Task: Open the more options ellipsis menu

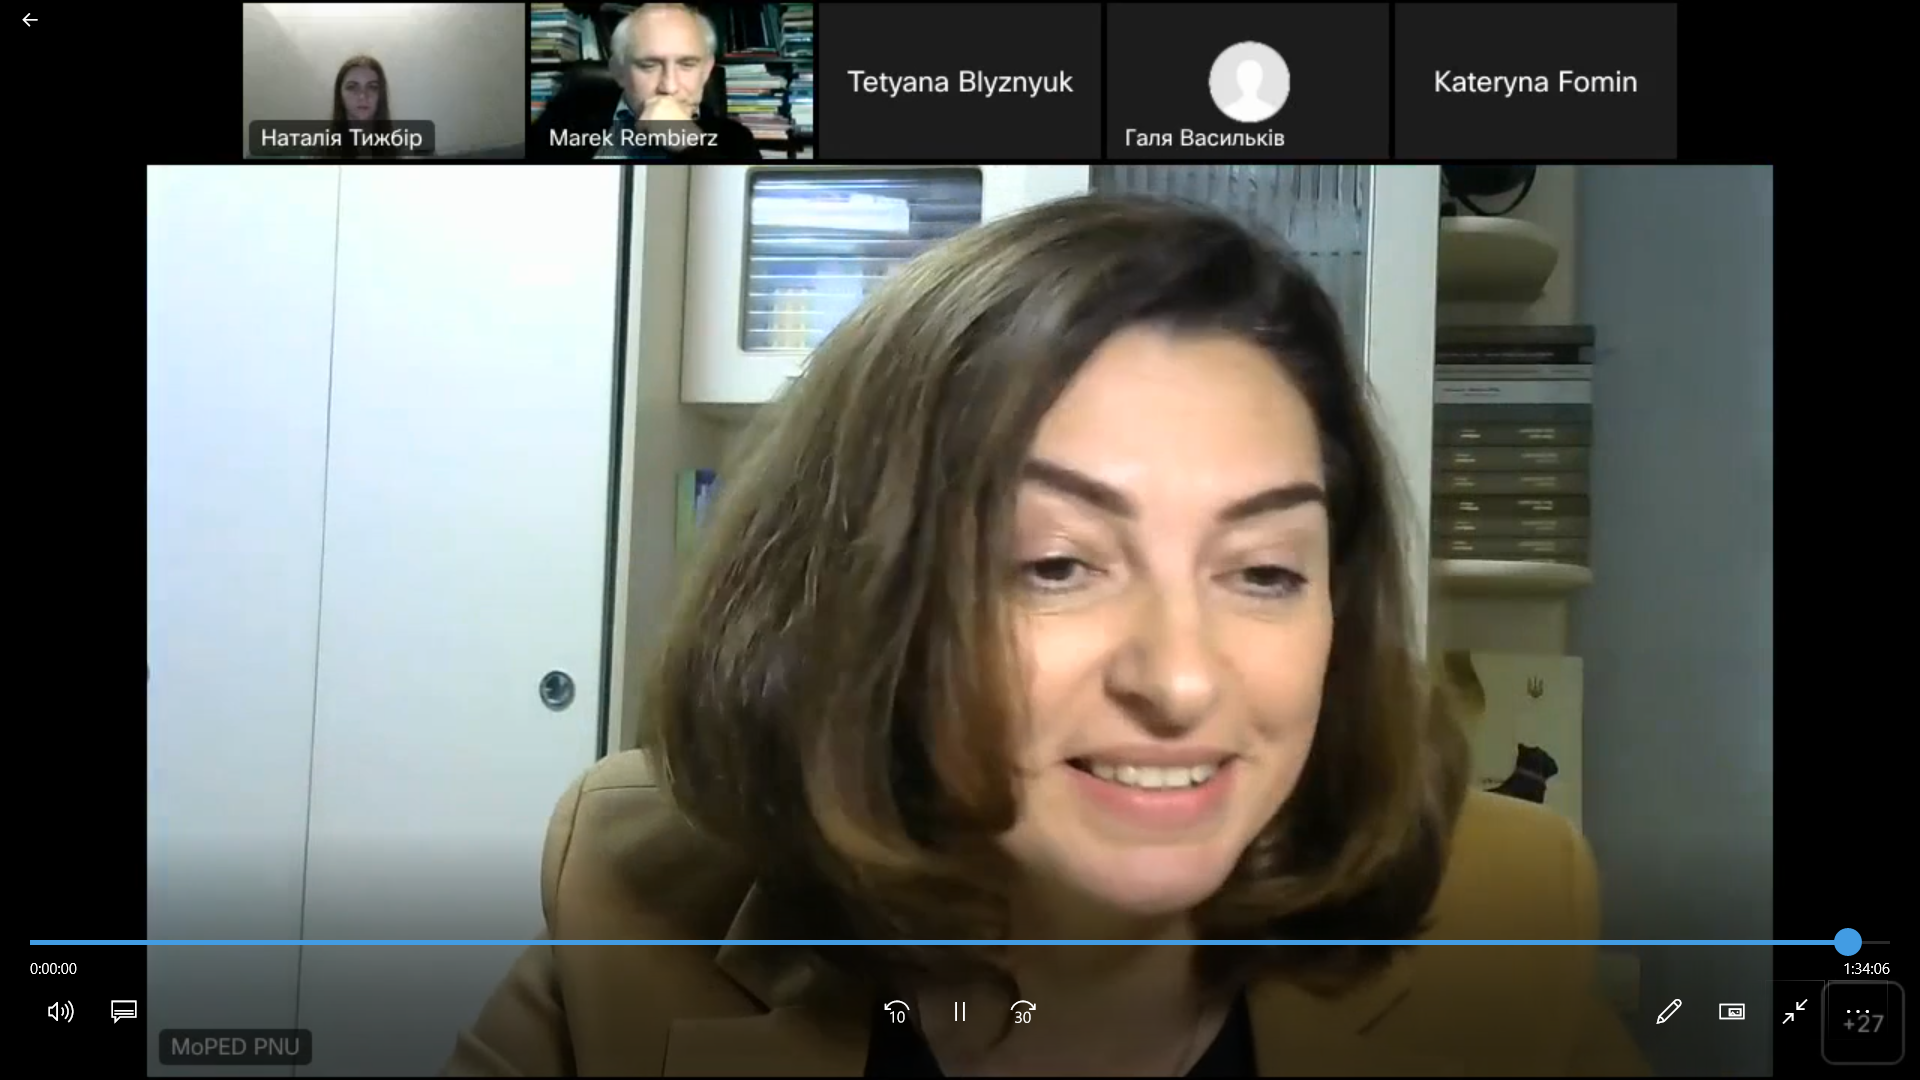Action: (1858, 1012)
